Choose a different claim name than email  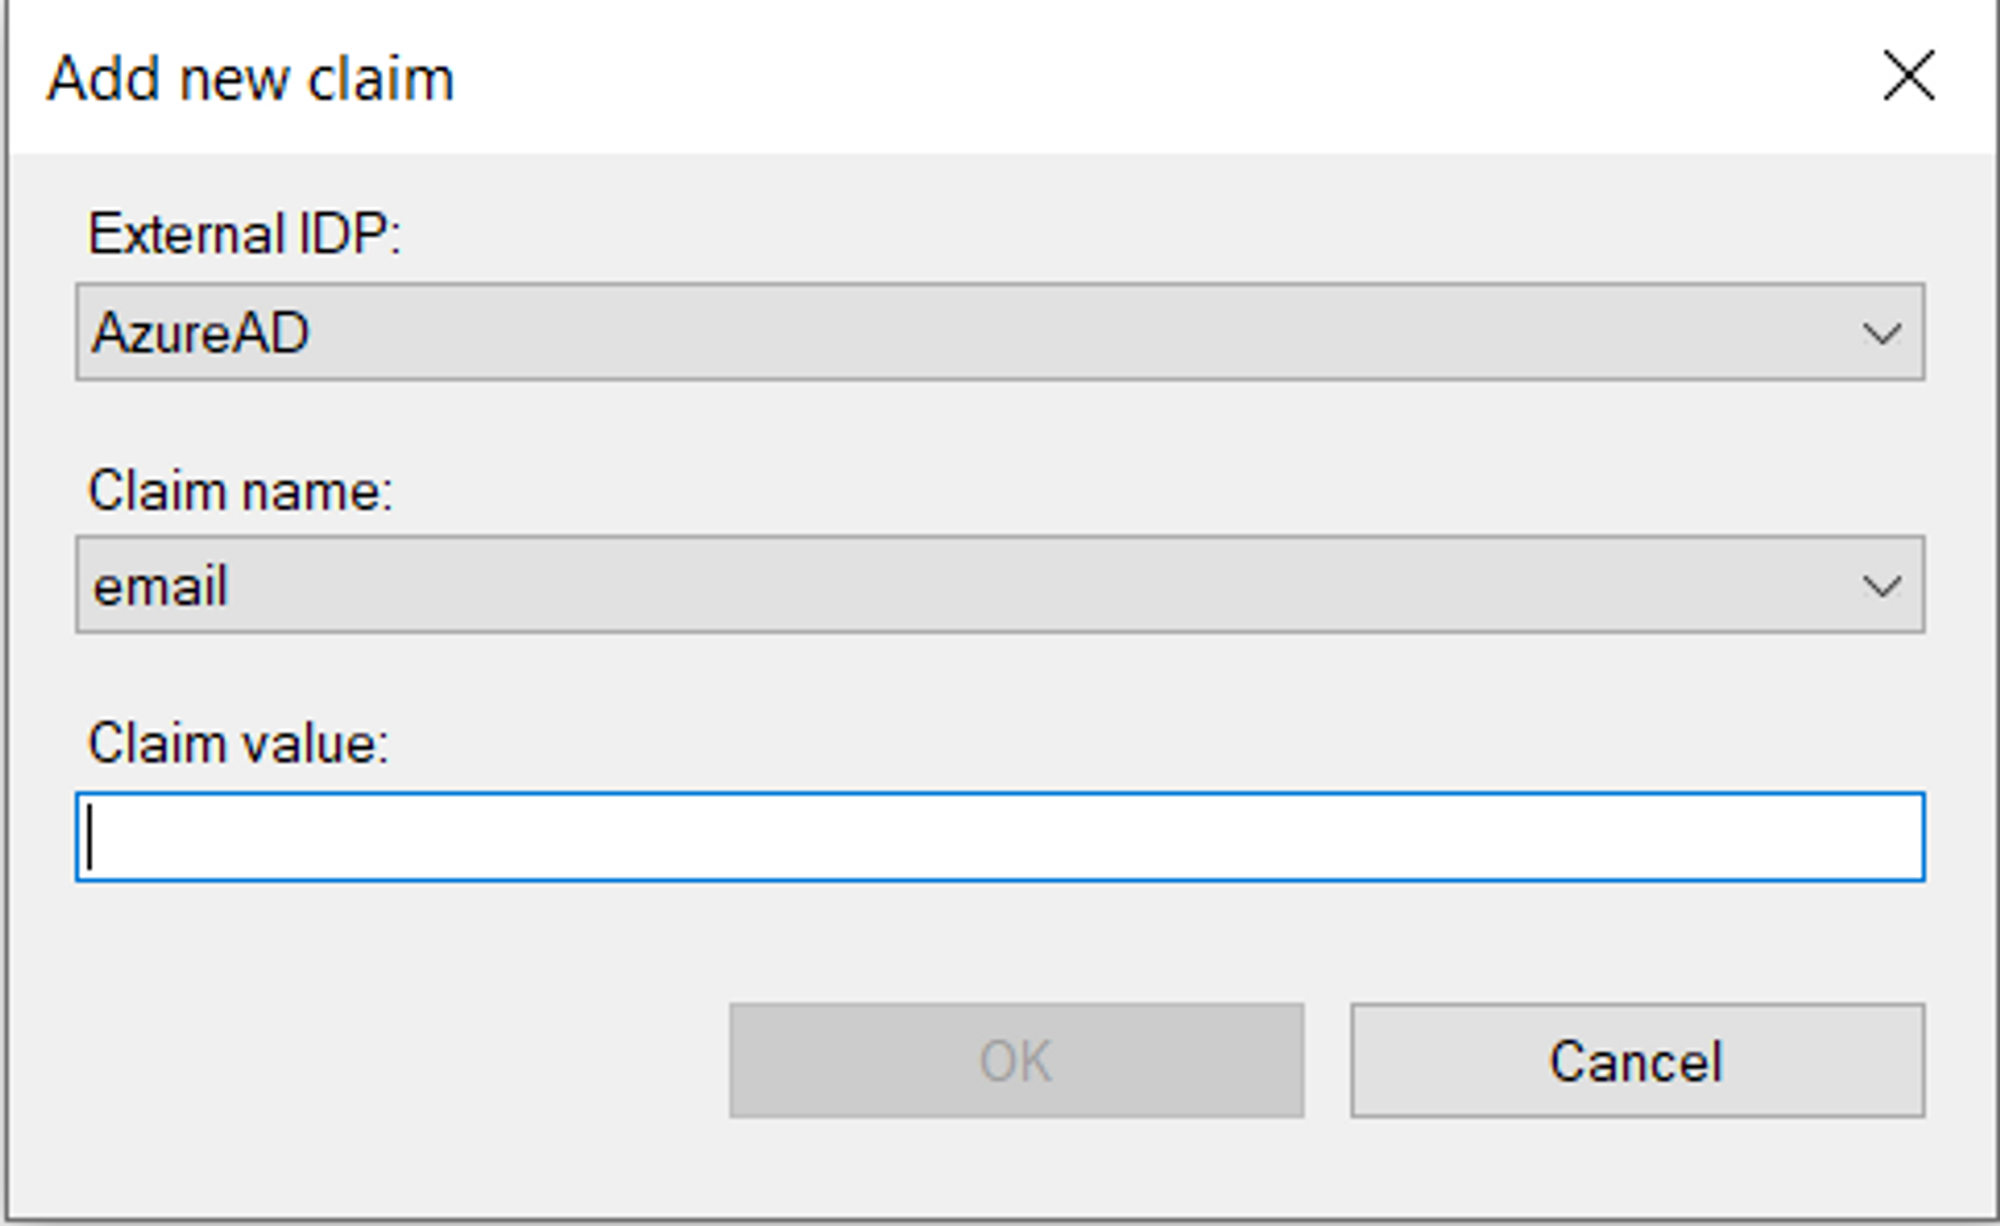(1884, 585)
